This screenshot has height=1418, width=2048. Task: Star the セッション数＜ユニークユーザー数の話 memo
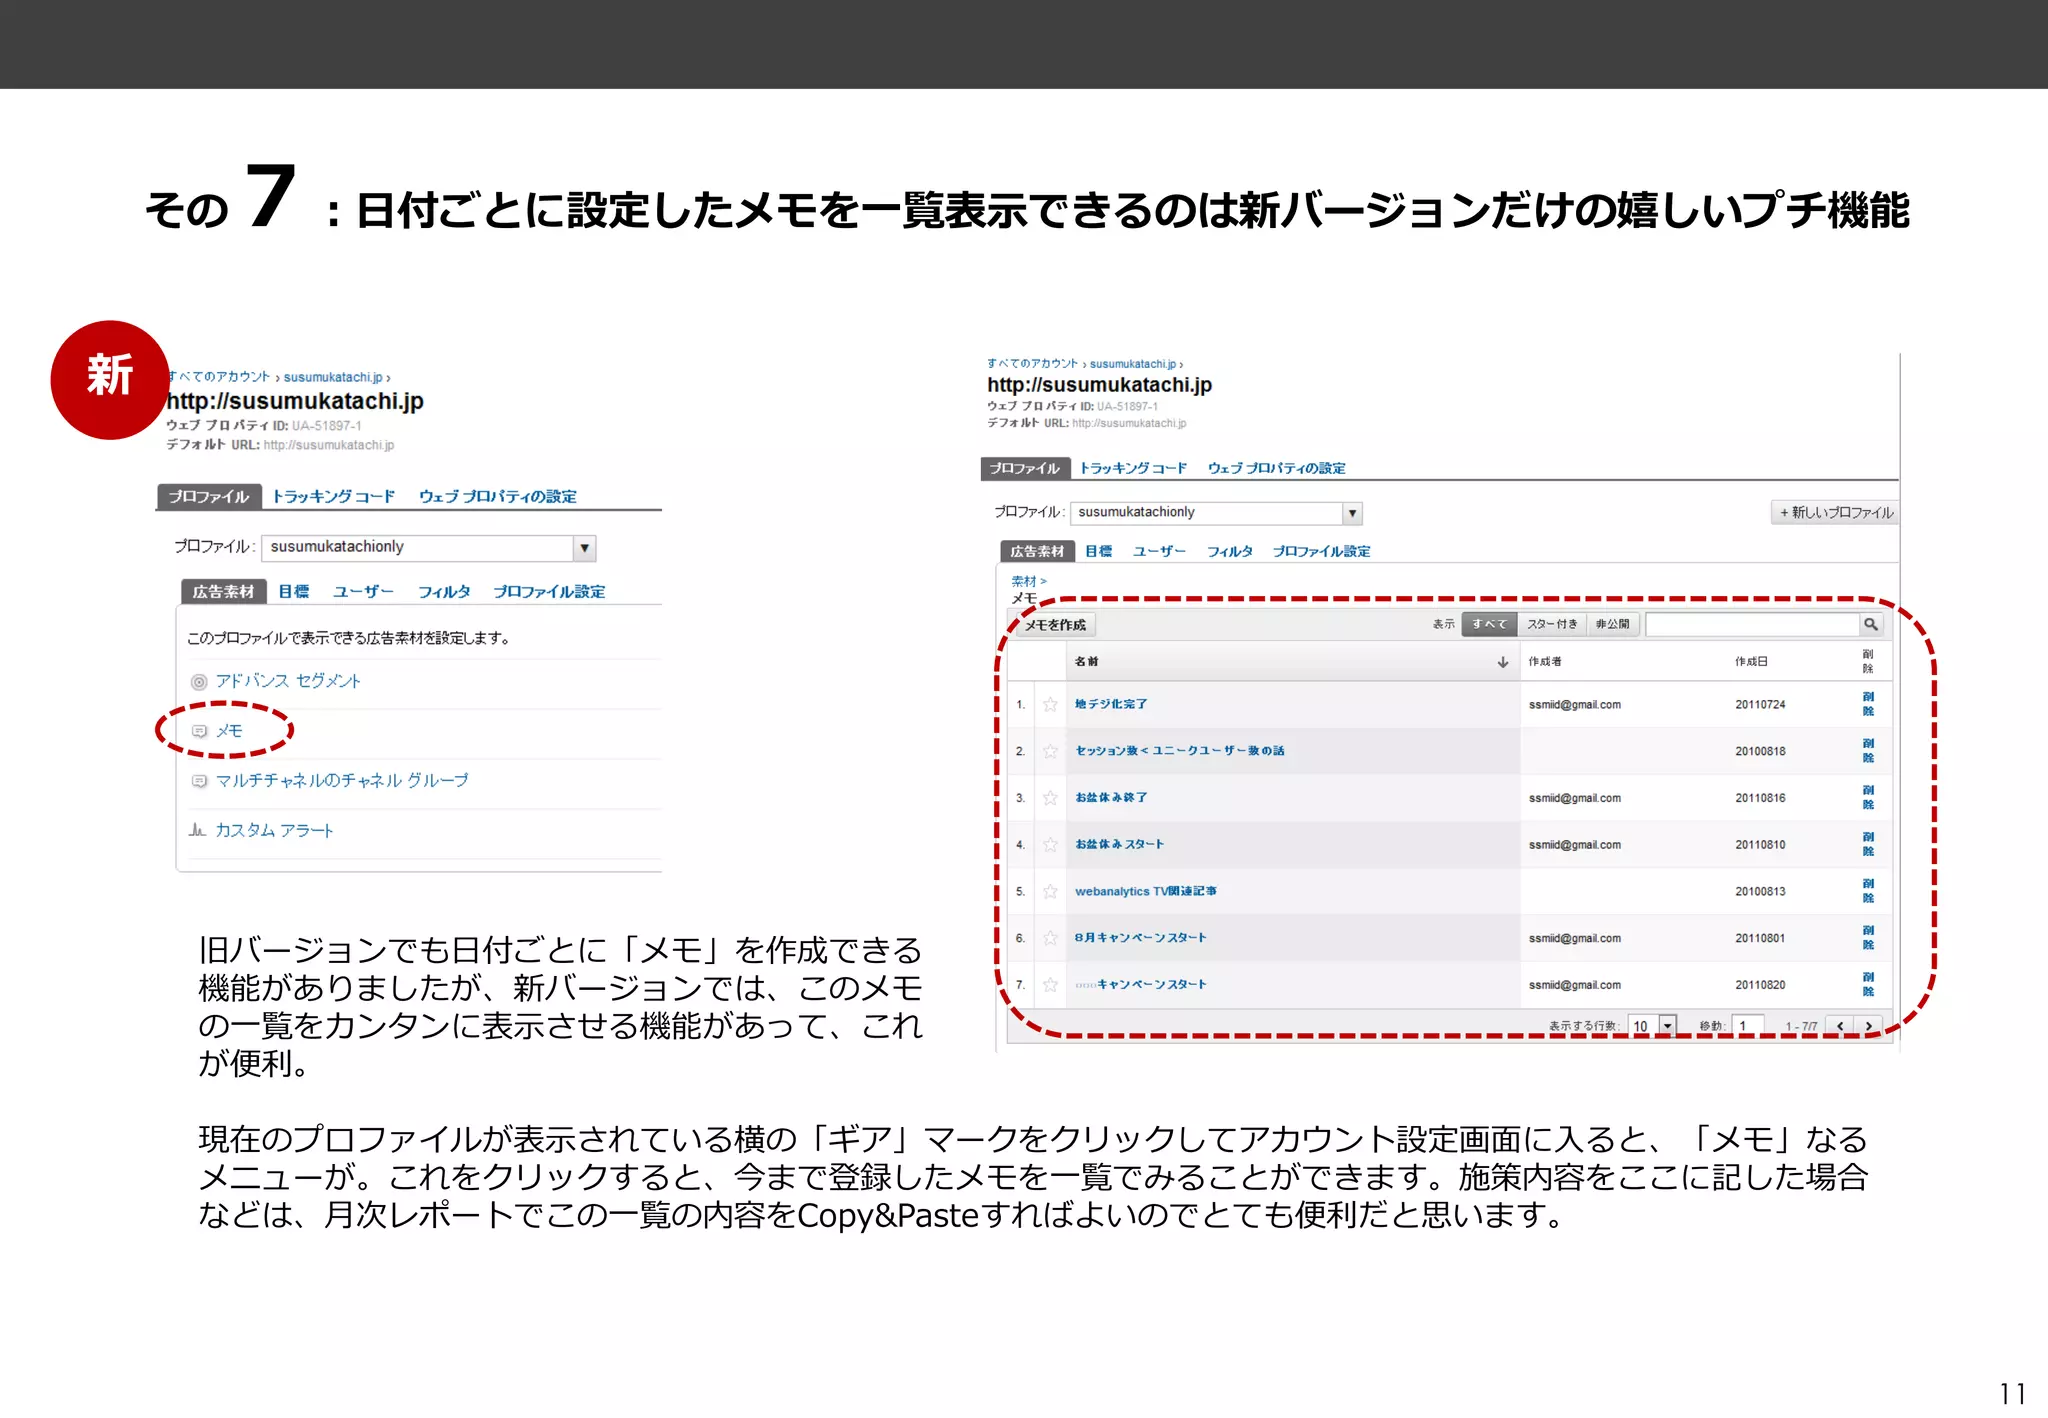[1050, 751]
